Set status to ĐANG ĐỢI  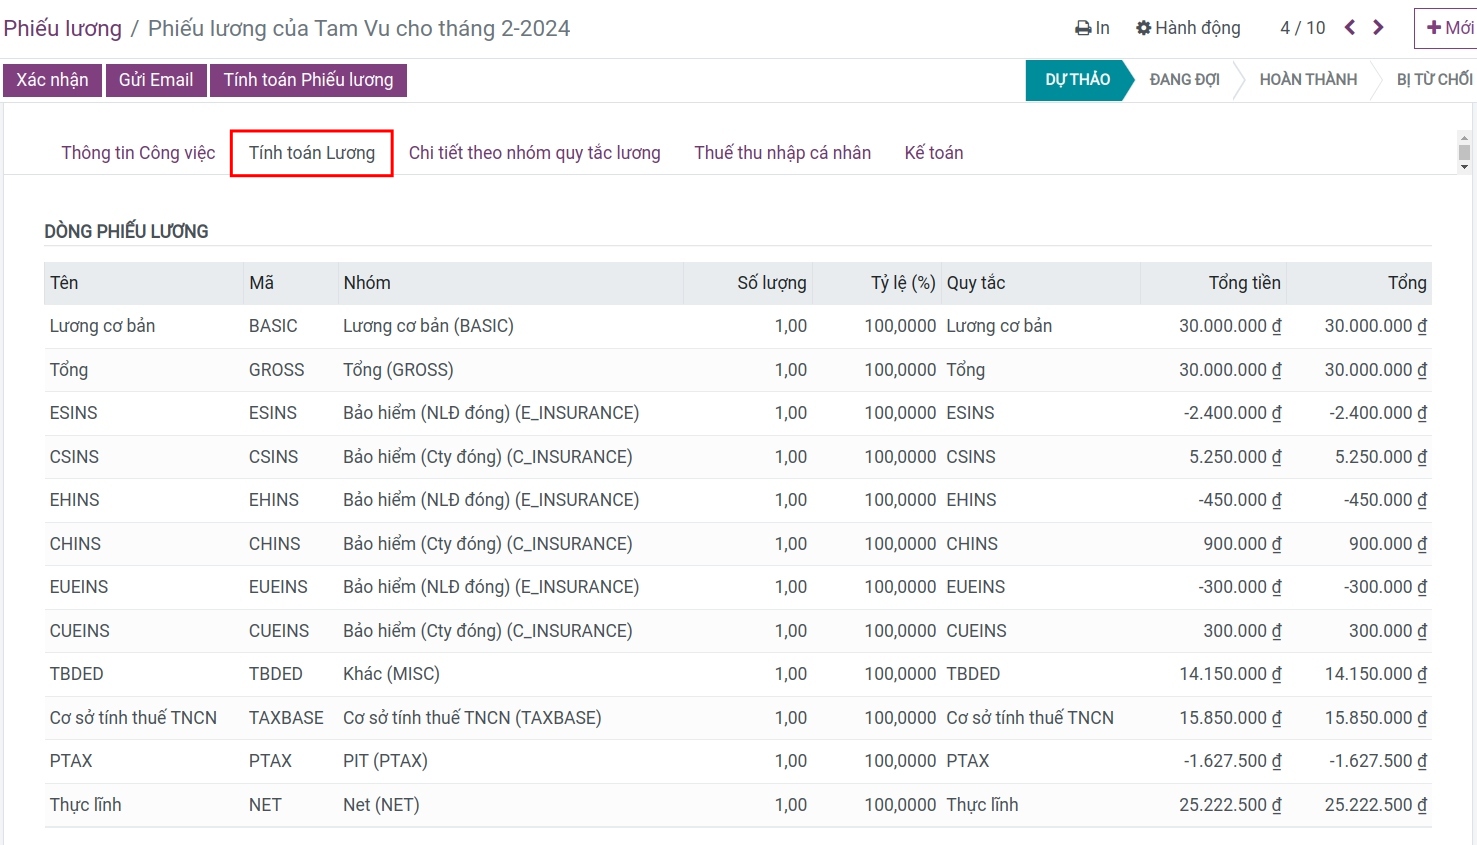pos(1184,80)
